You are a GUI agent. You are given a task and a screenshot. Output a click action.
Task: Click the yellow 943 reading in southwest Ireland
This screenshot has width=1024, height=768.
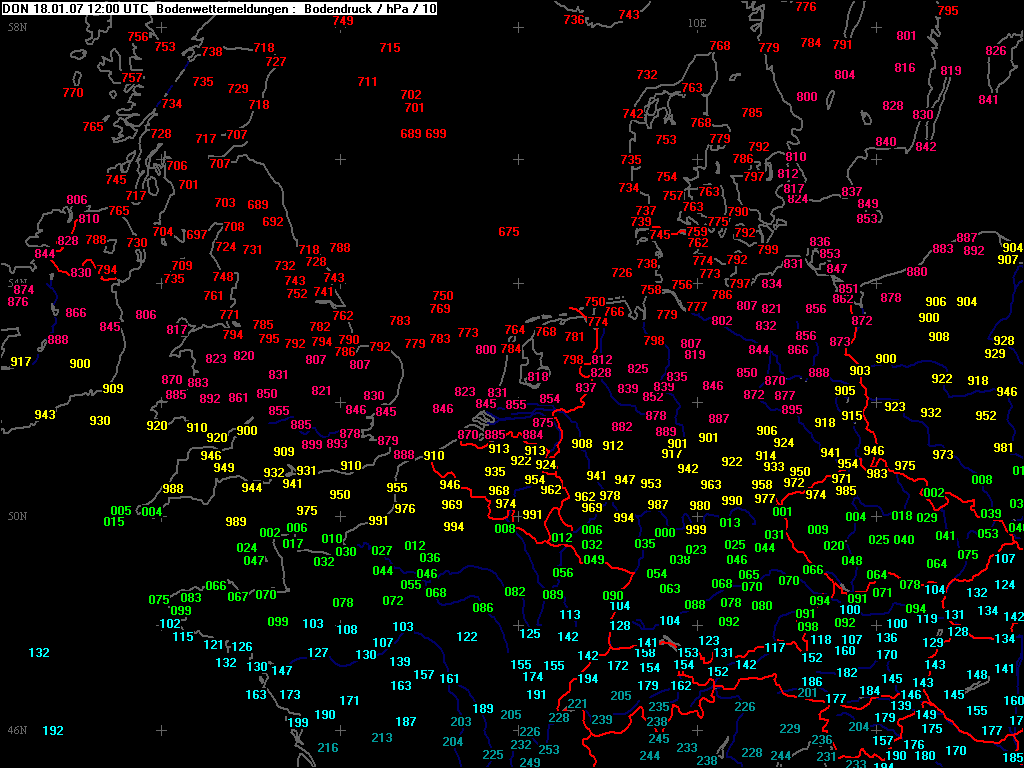[x=45, y=415]
